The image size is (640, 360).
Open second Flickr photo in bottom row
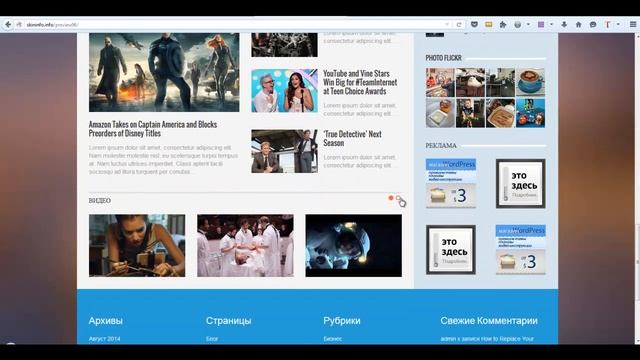click(470, 113)
